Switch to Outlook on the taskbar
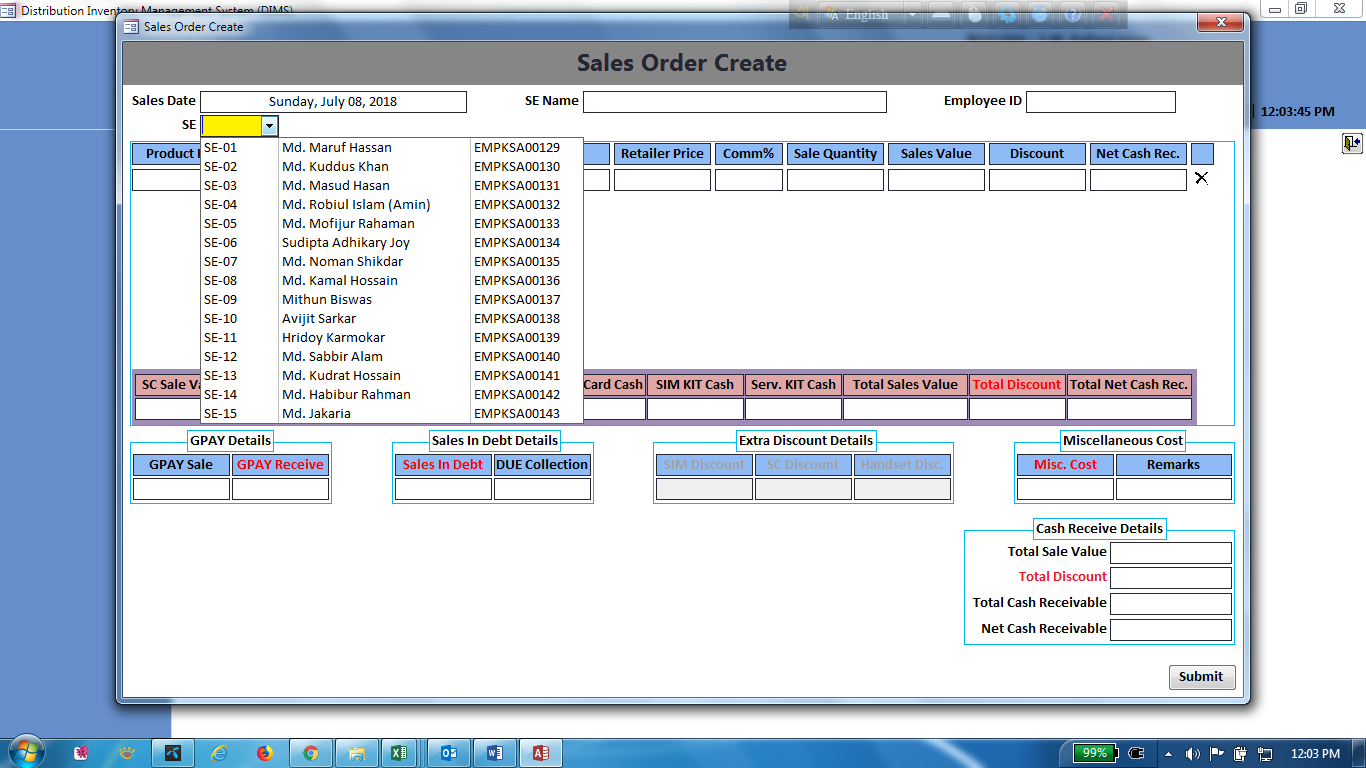The height and width of the screenshot is (768, 1366). coord(449,753)
